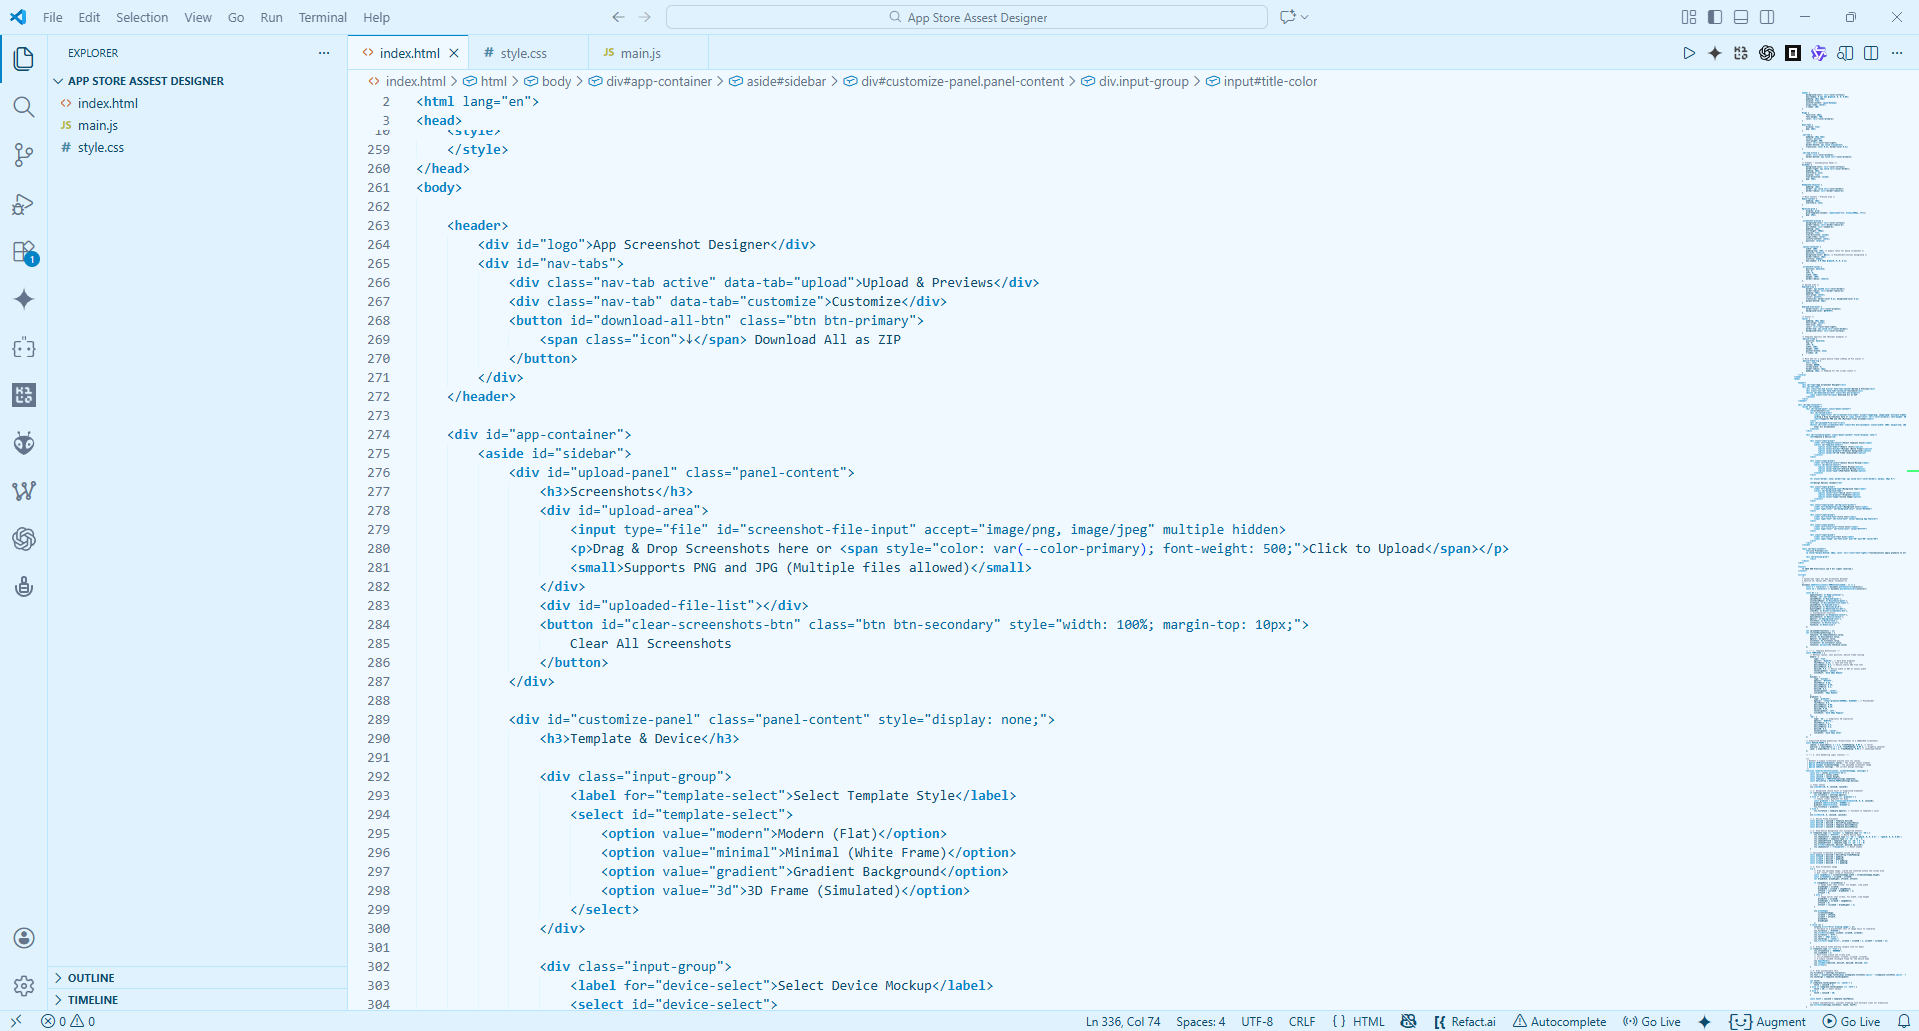Screen dimensions: 1919x1031
Task: Open the Accounts menu icon
Action: click(x=24, y=938)
